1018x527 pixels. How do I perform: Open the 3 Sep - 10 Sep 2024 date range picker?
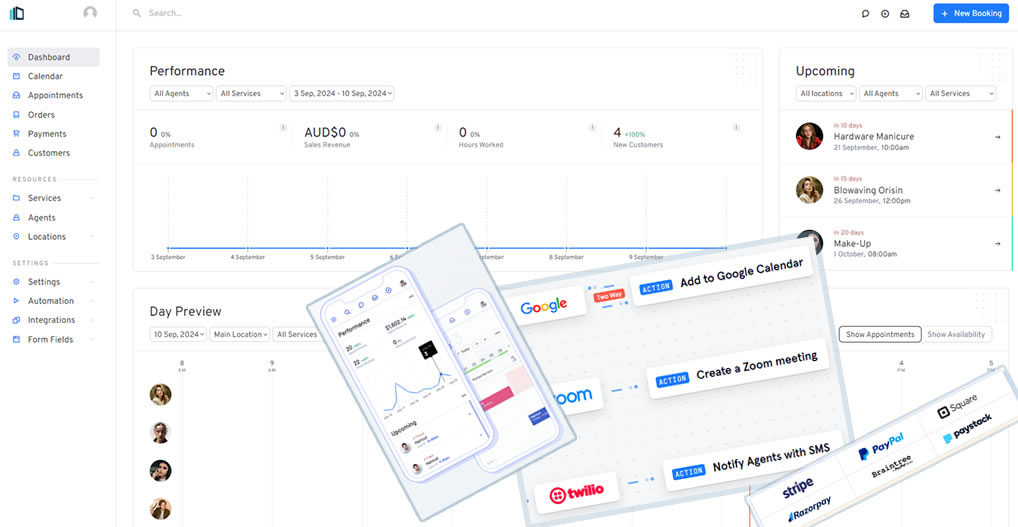coord(342,93)
